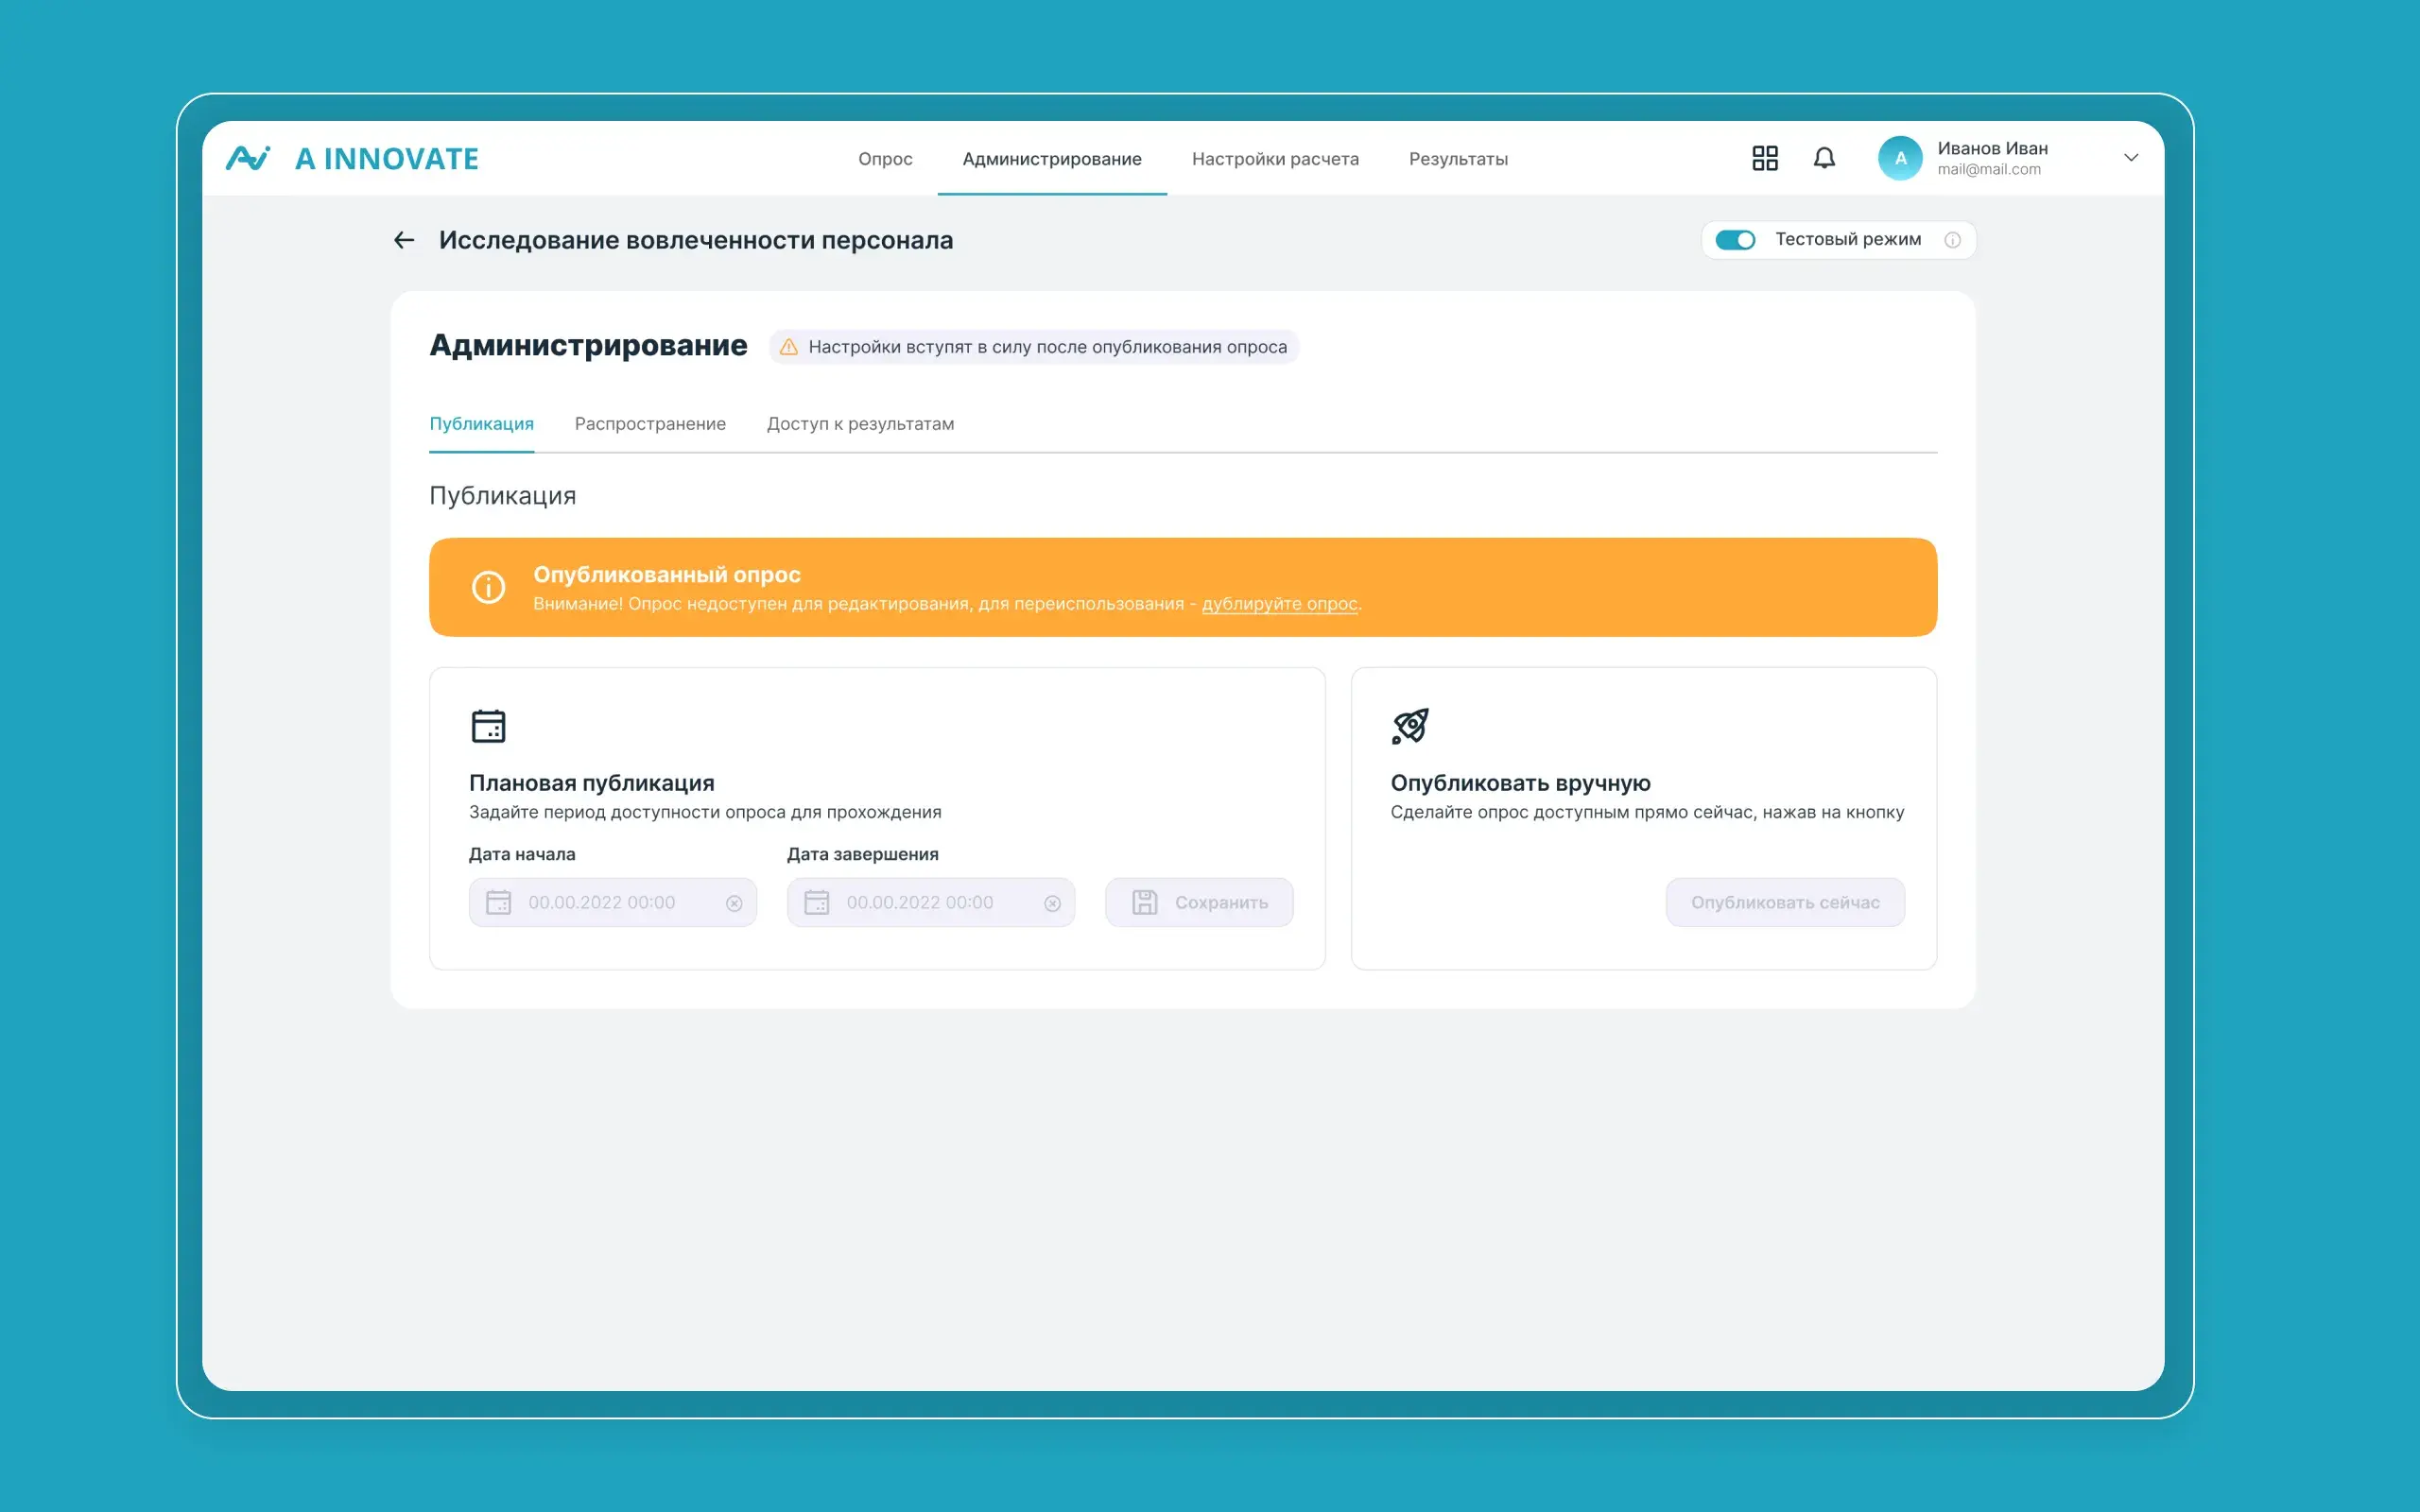Select the Публикация sub-tab
Screen dimensions: 2420x1512
481,424
